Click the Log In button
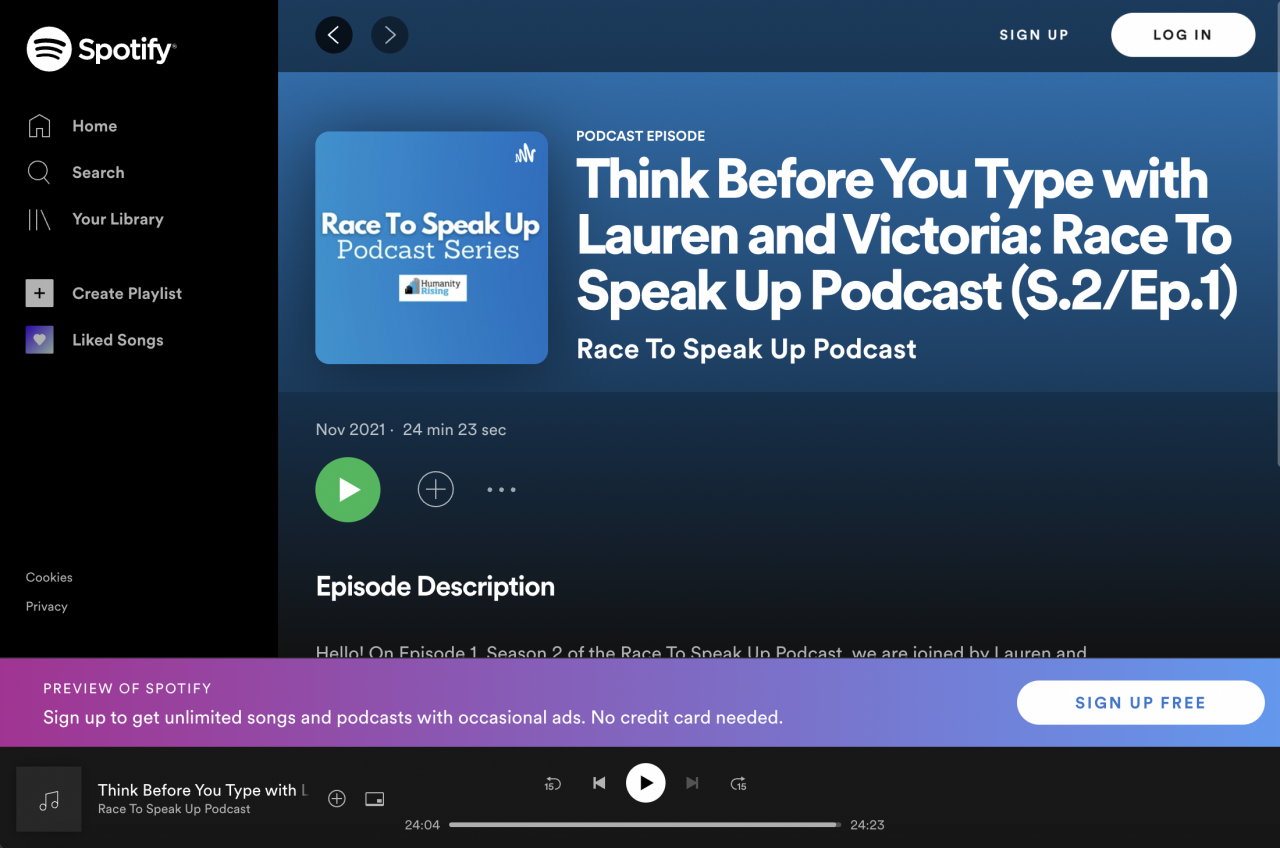The width and height of the screenshot is (1280, 848). click(1182, 35)
